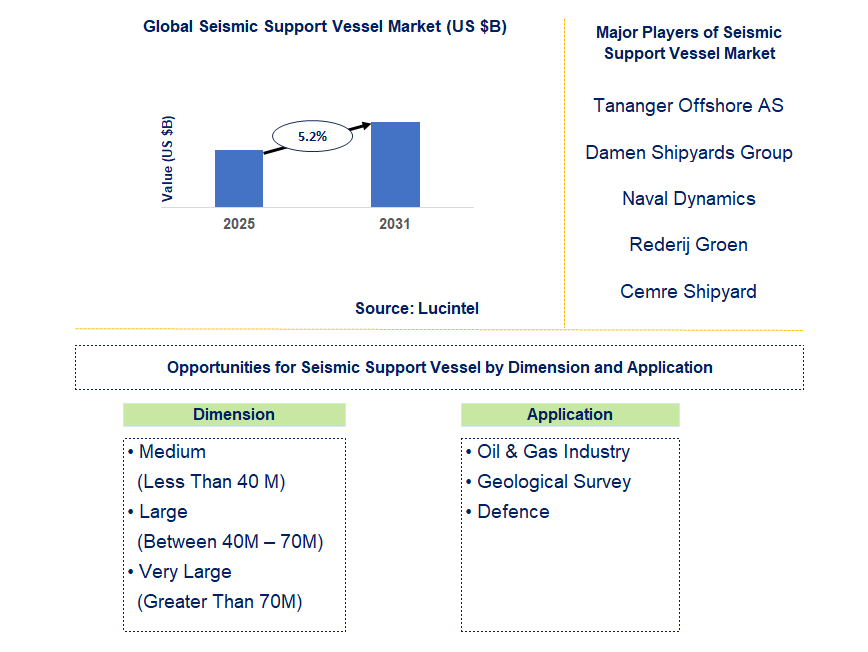This screenshot has height=652, width=868.
Task: Click the 2025 bar in the chart
Action: point(238,178)
